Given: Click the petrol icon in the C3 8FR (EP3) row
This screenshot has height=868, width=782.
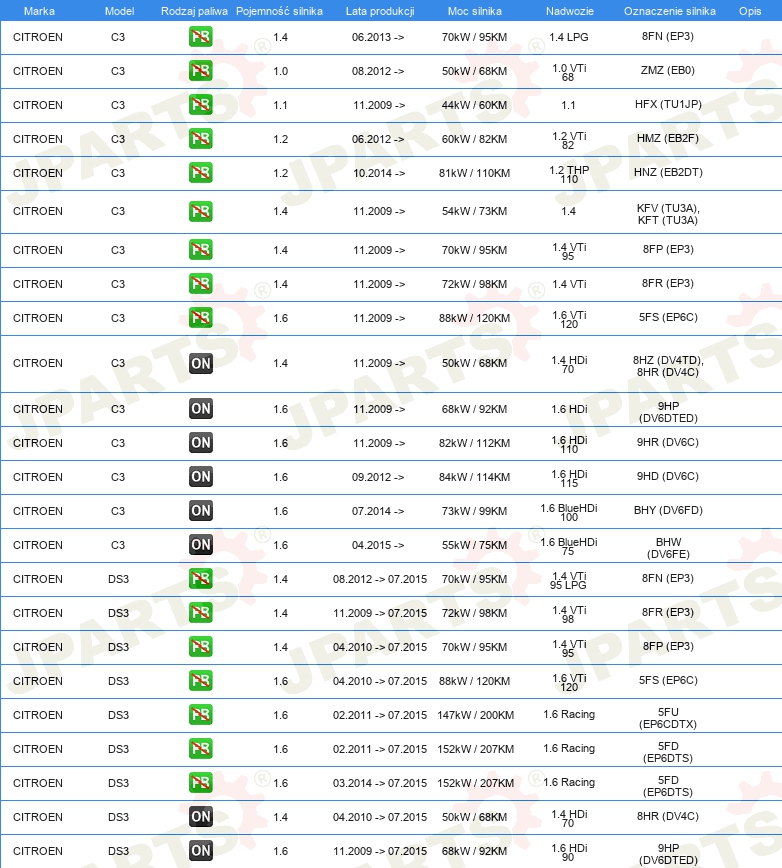Looking at the screenshot, I should click(x=200, y=284).
